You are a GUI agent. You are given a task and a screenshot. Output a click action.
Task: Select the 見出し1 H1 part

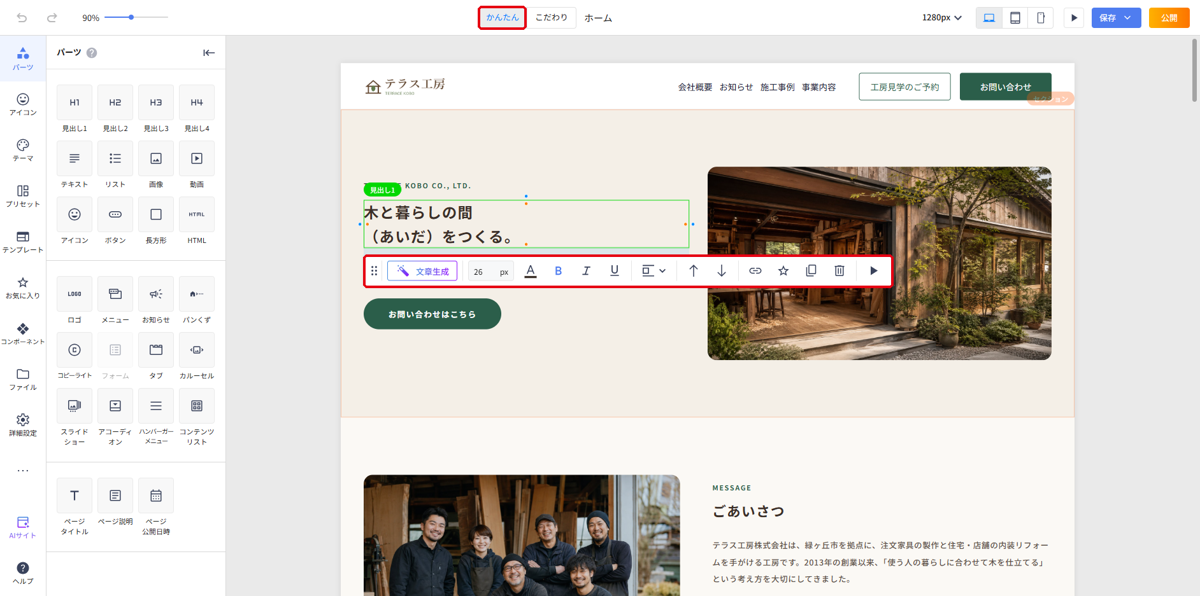tap(74, 109)
